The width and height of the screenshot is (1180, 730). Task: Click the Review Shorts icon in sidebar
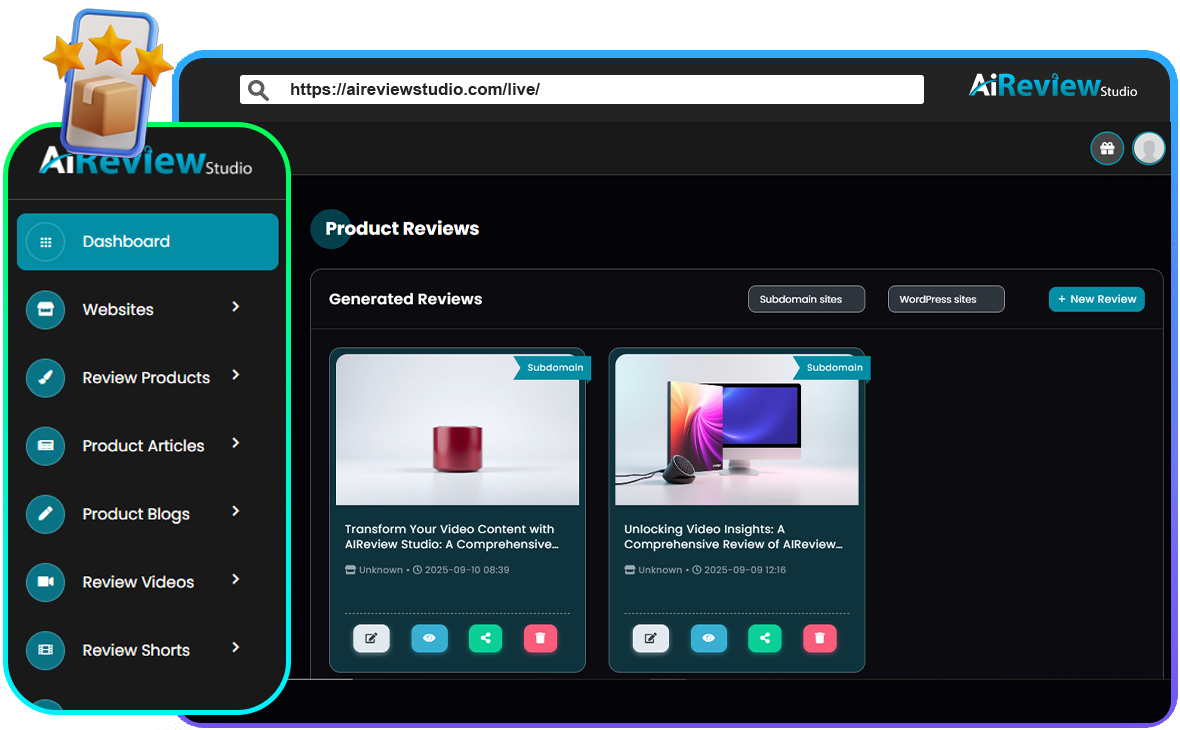point(45,650)
